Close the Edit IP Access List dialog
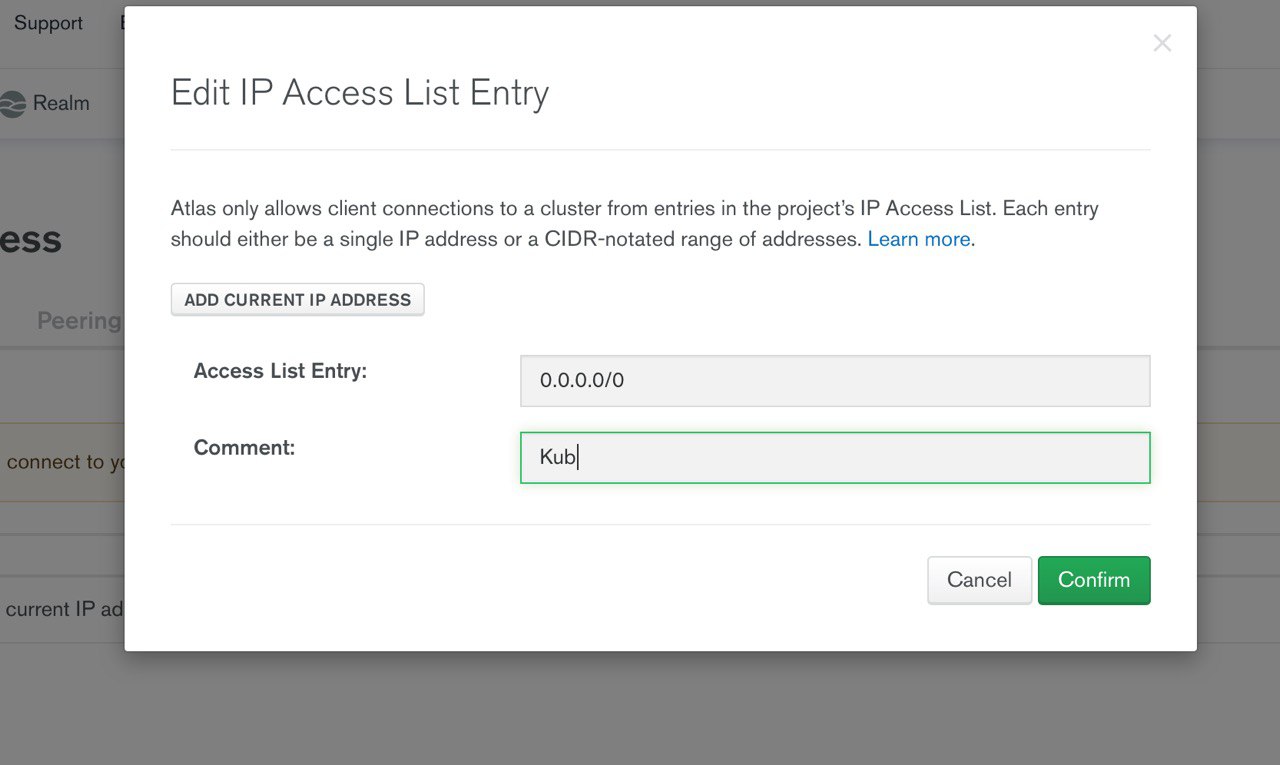Image resolution: width=1280 pixels, height=765 pixels. (x=1162, y=43)
